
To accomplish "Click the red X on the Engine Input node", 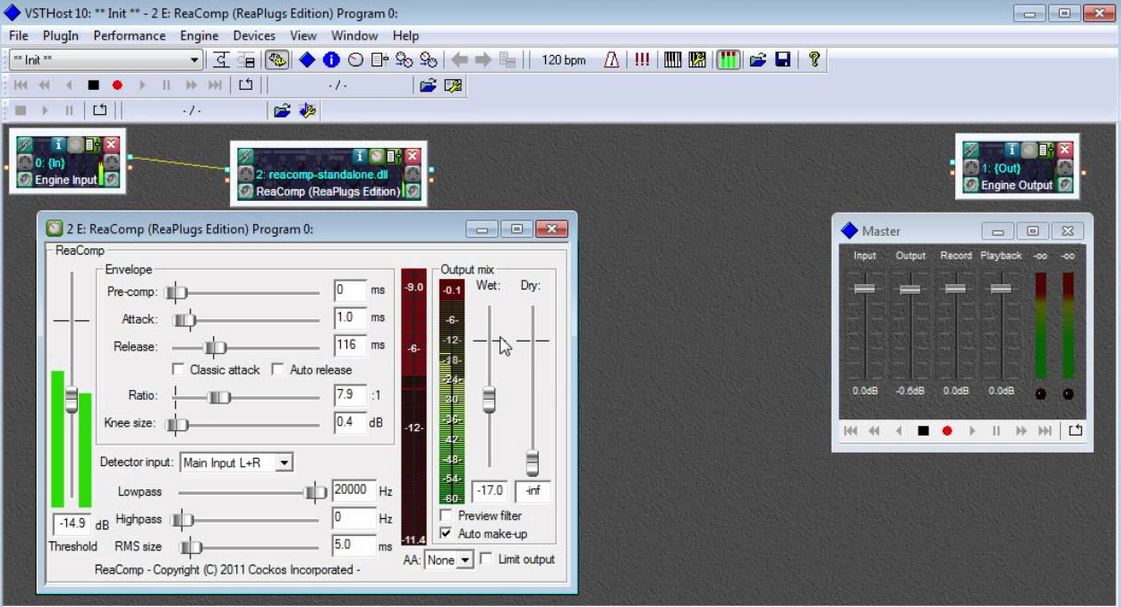I will (x=111, y=144).
